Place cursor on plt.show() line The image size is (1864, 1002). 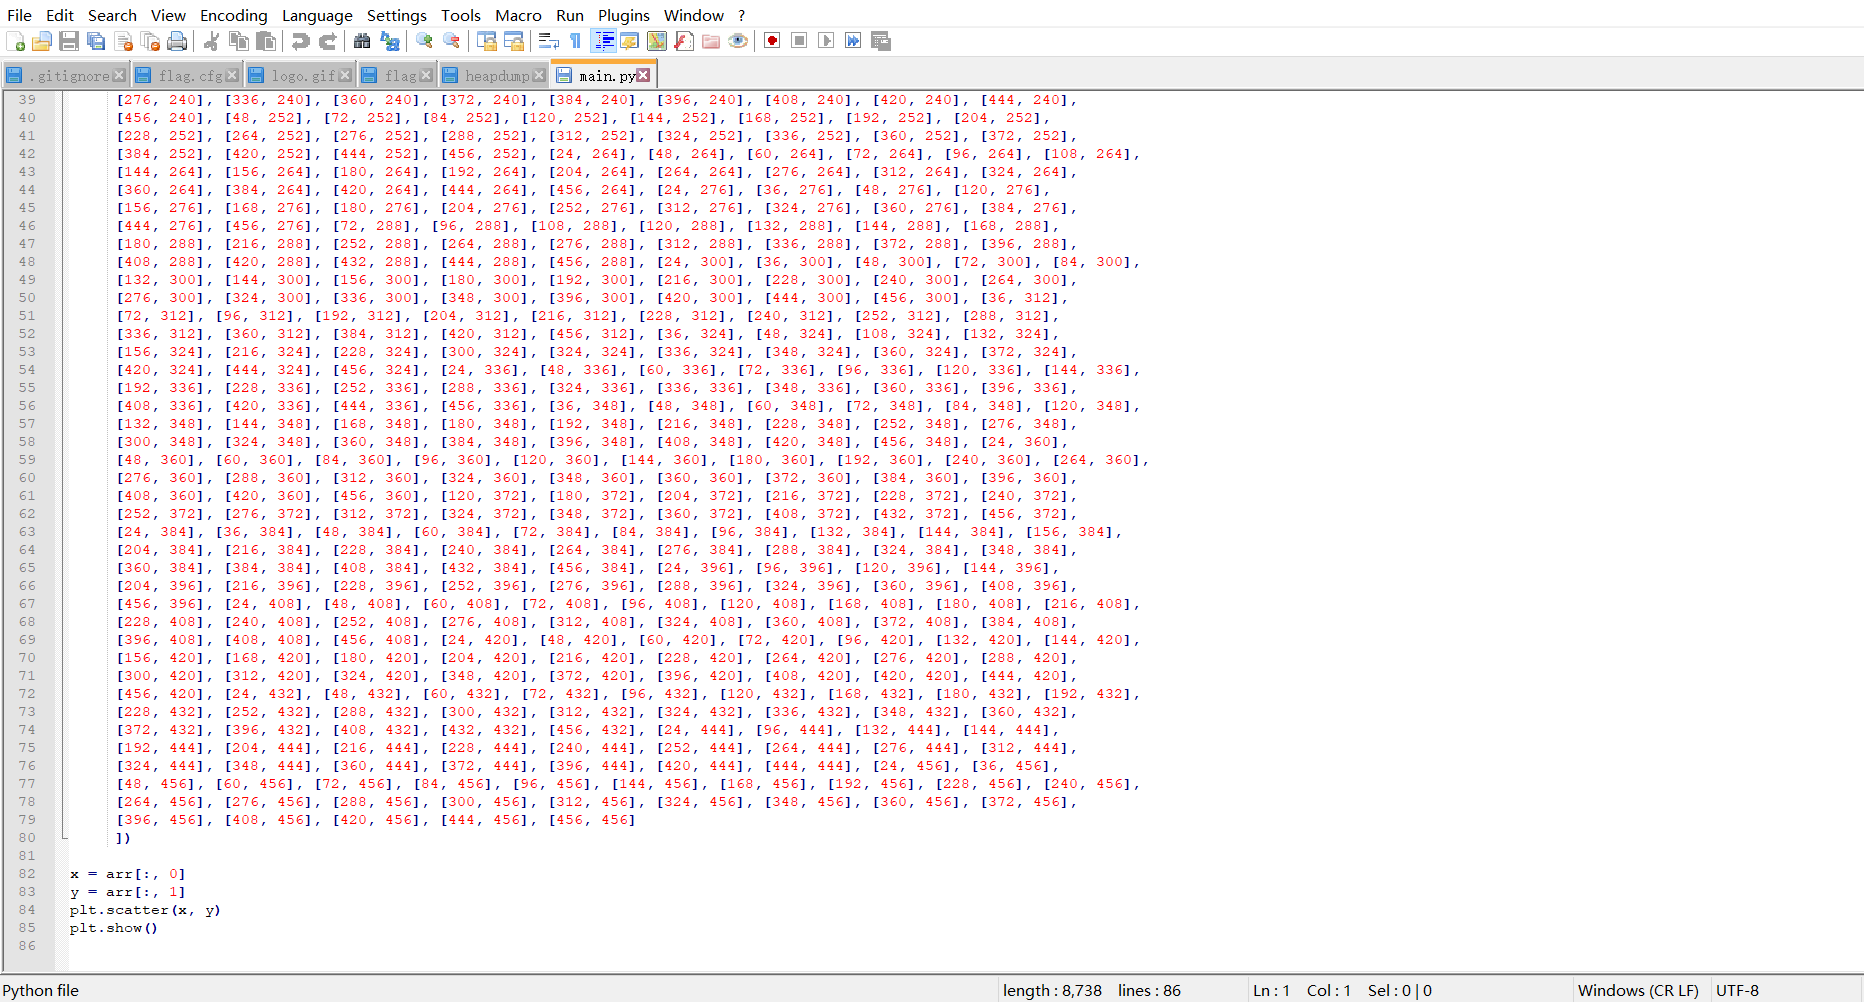114,928
